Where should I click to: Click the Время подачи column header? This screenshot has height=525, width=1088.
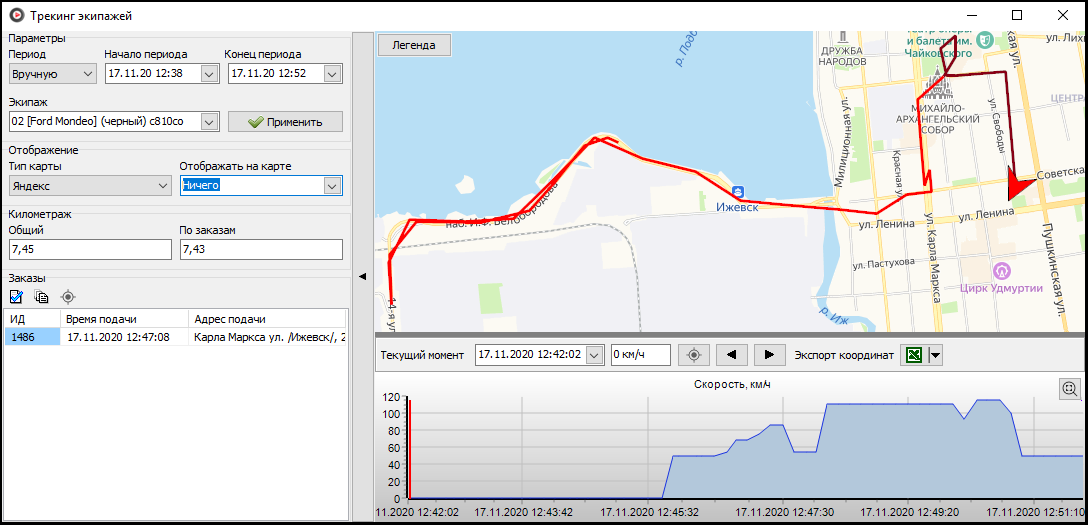124,319
